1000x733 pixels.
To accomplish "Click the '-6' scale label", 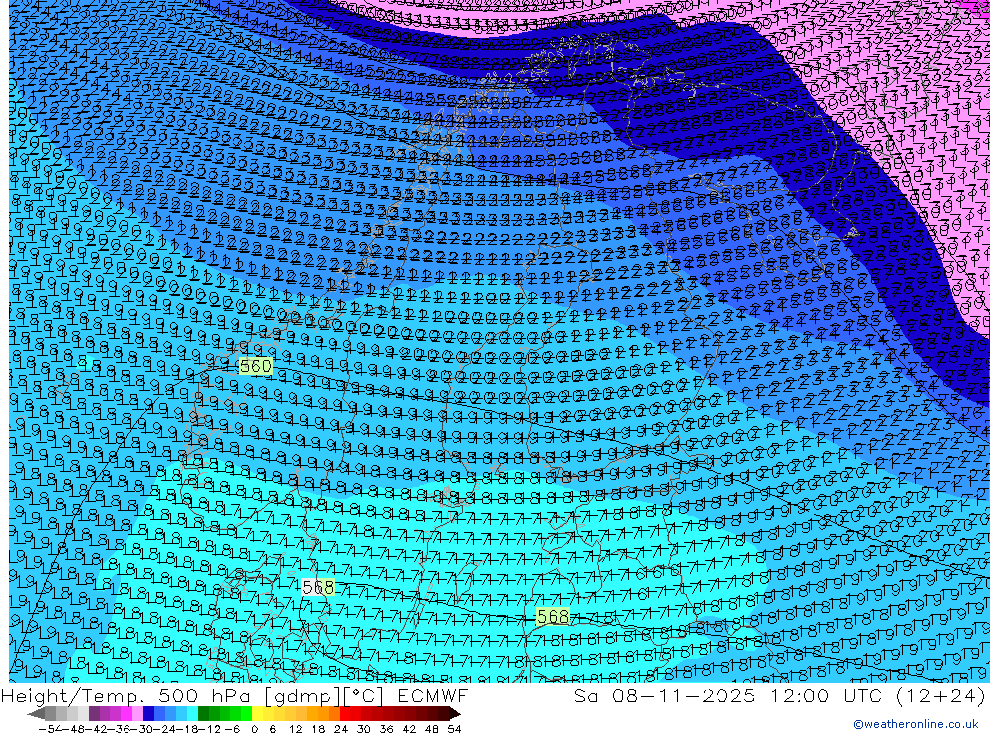I will click(x=232, y=729).
